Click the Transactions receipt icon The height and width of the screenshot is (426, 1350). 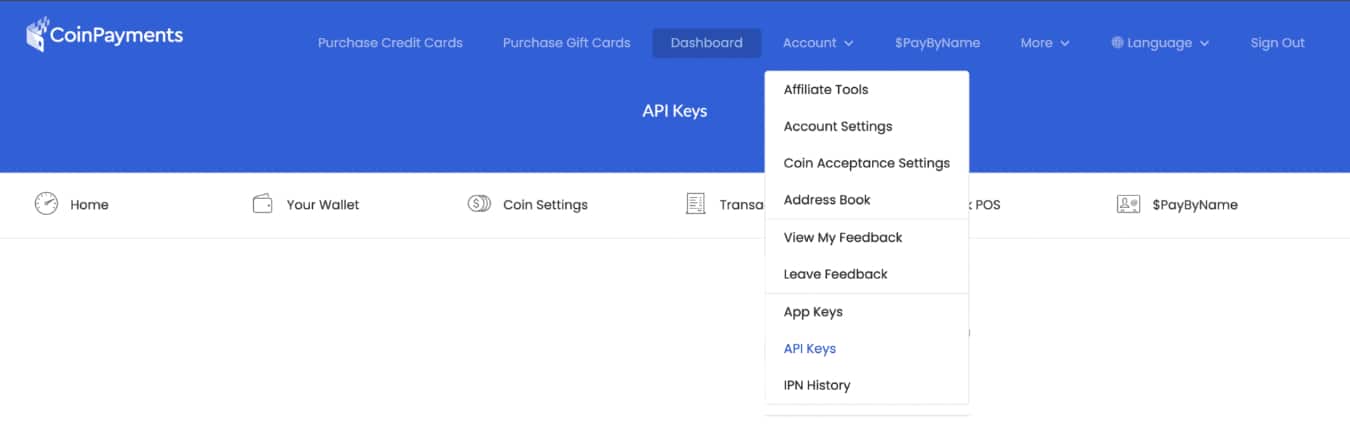[695, 204]
